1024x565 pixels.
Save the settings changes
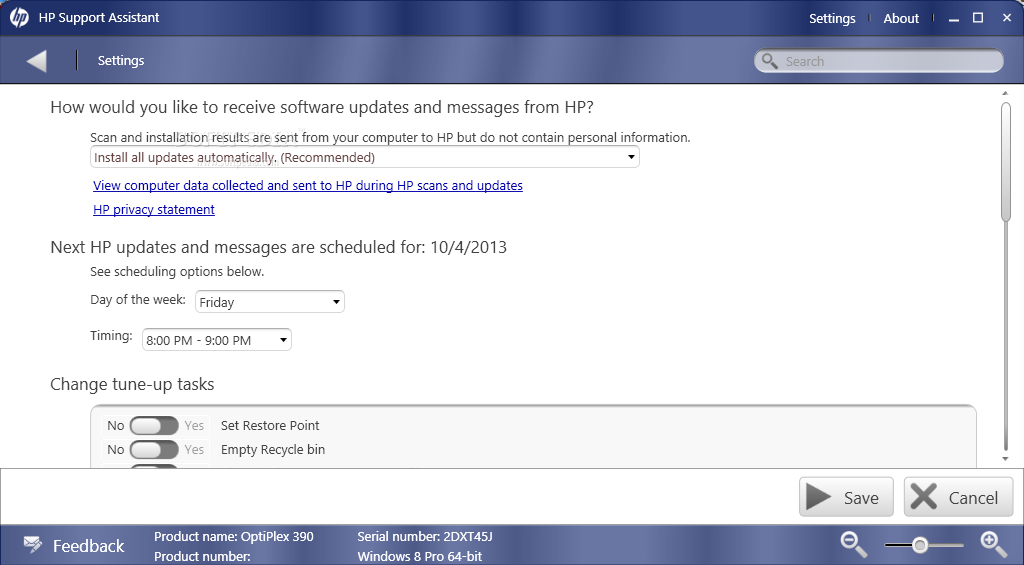846,497
